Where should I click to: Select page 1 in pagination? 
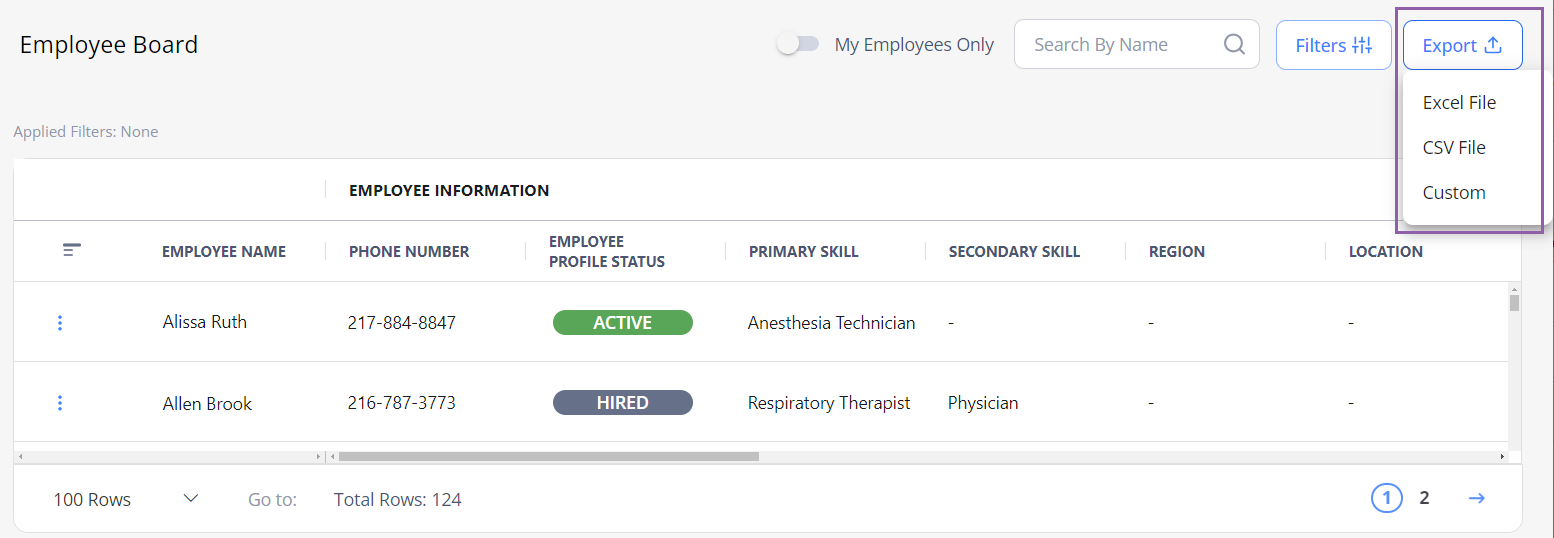point(1386,498)
